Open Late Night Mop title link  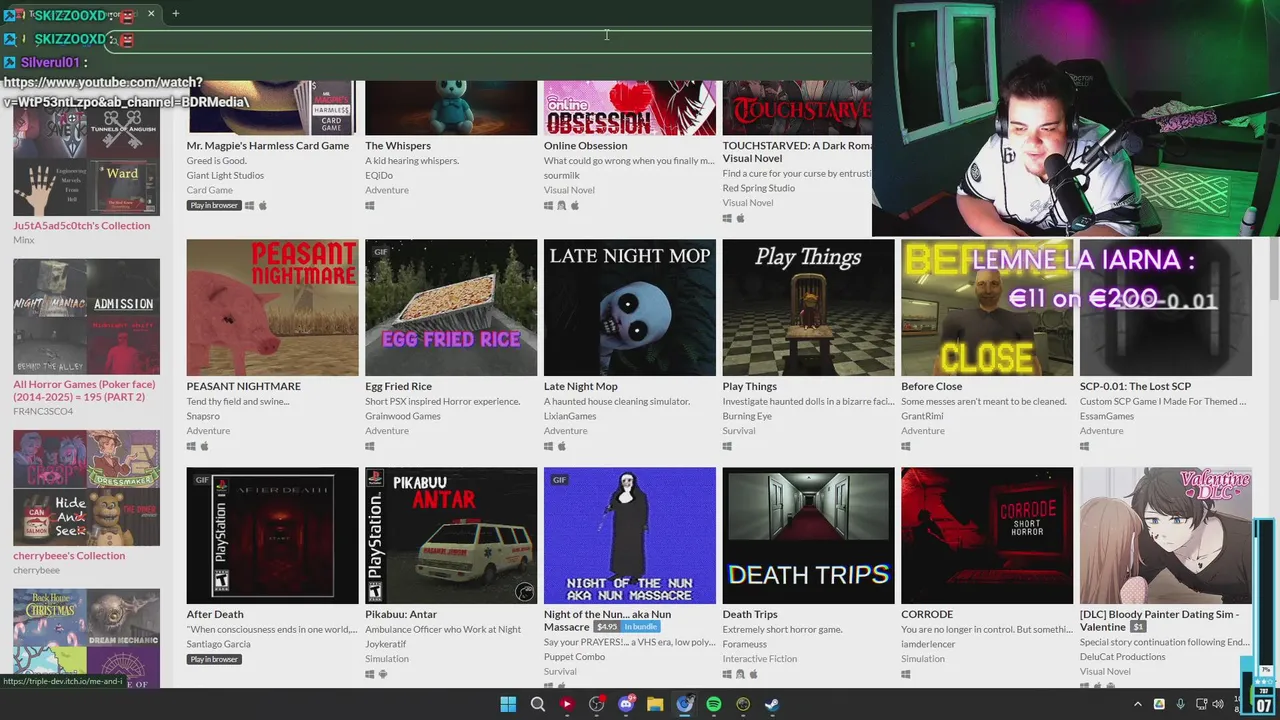pyautogui.click(x=580, y=386)
